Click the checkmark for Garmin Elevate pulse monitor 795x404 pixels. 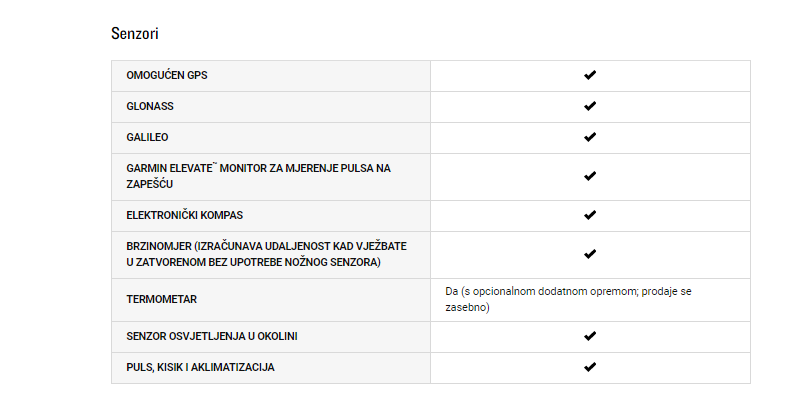point(590,176)
